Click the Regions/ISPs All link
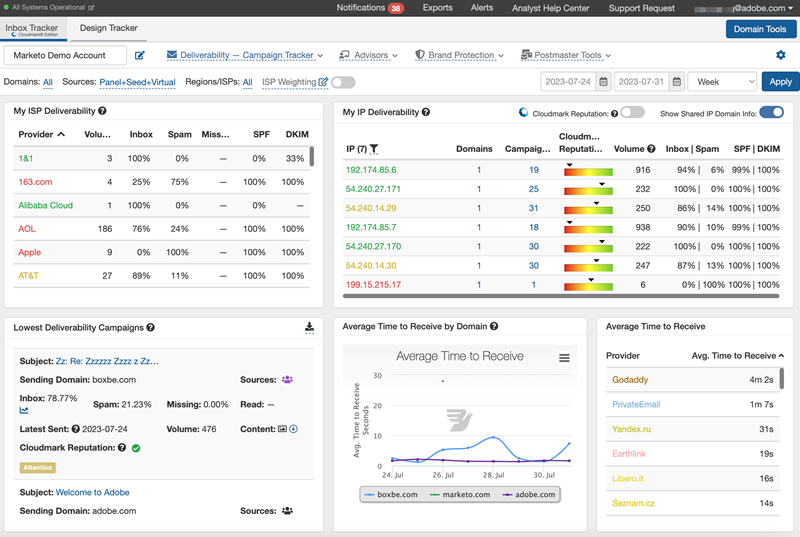The width and height of the screenshot is (800, 537). (x=247, y=82)
